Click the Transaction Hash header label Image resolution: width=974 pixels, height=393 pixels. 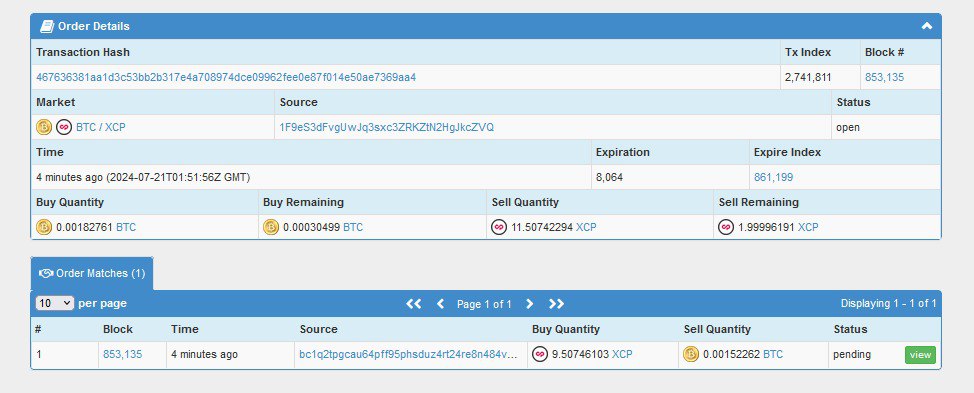pos(83,52)
